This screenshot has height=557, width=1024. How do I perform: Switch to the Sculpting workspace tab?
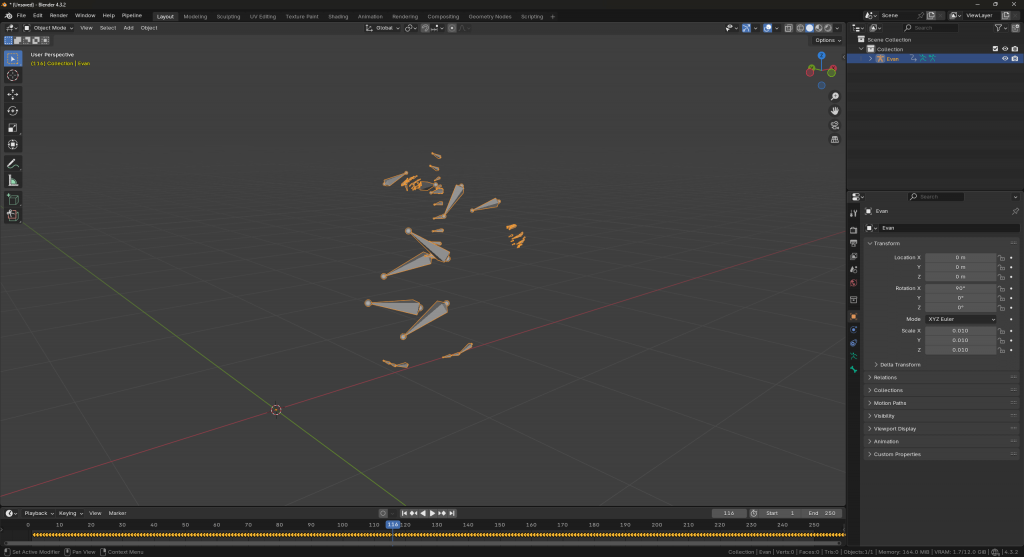coord(228,16)
